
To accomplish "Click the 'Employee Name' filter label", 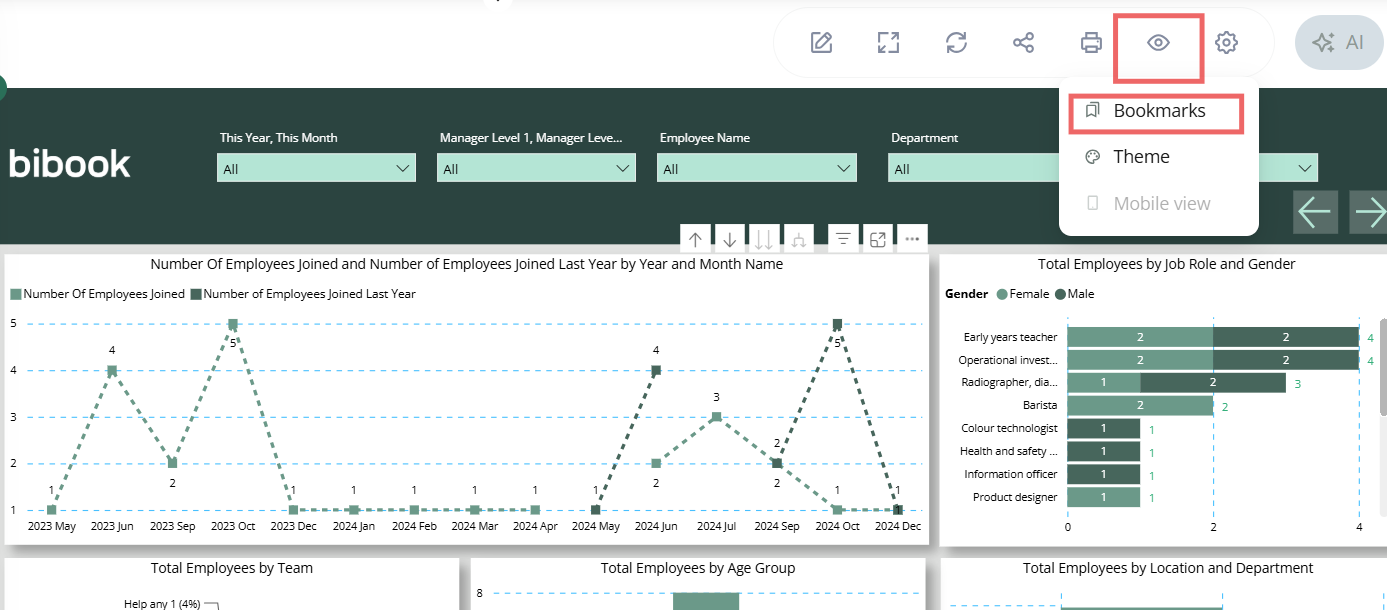I will click(704, 138).
